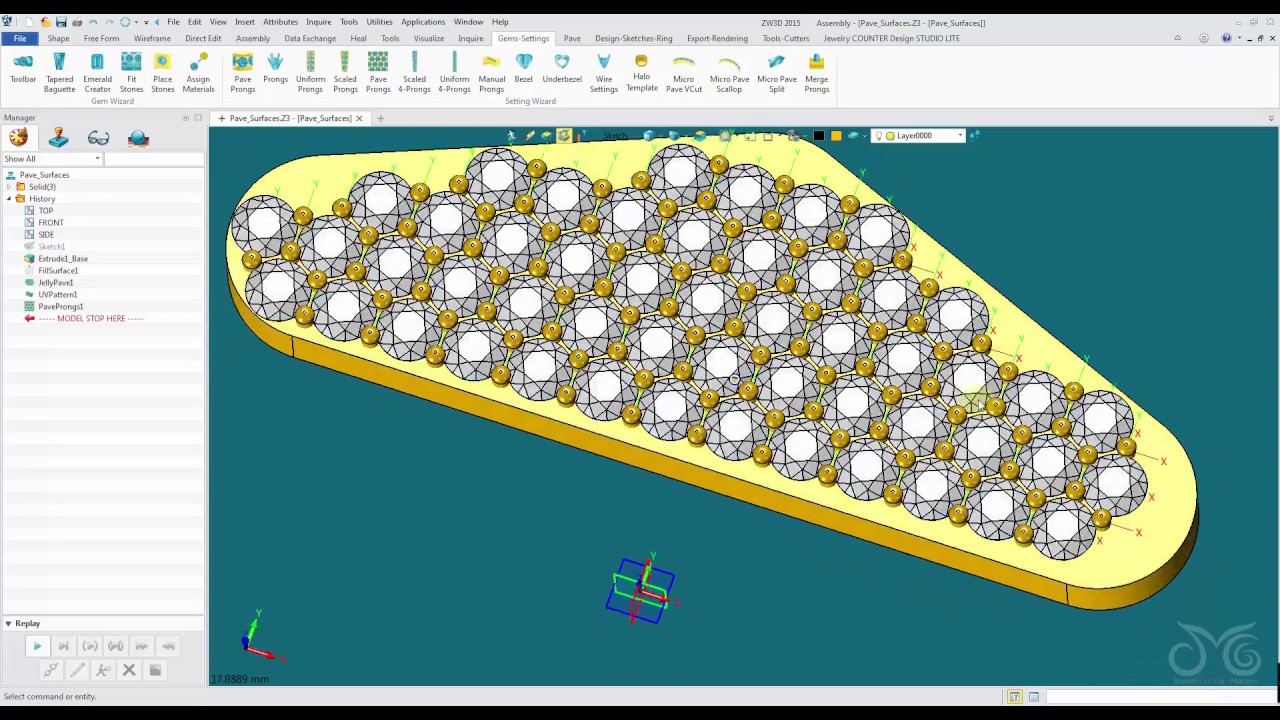Choose the Micro Pave Scallop tool
This screenshot has width=1280, height=720.
(x=729, y=73)
